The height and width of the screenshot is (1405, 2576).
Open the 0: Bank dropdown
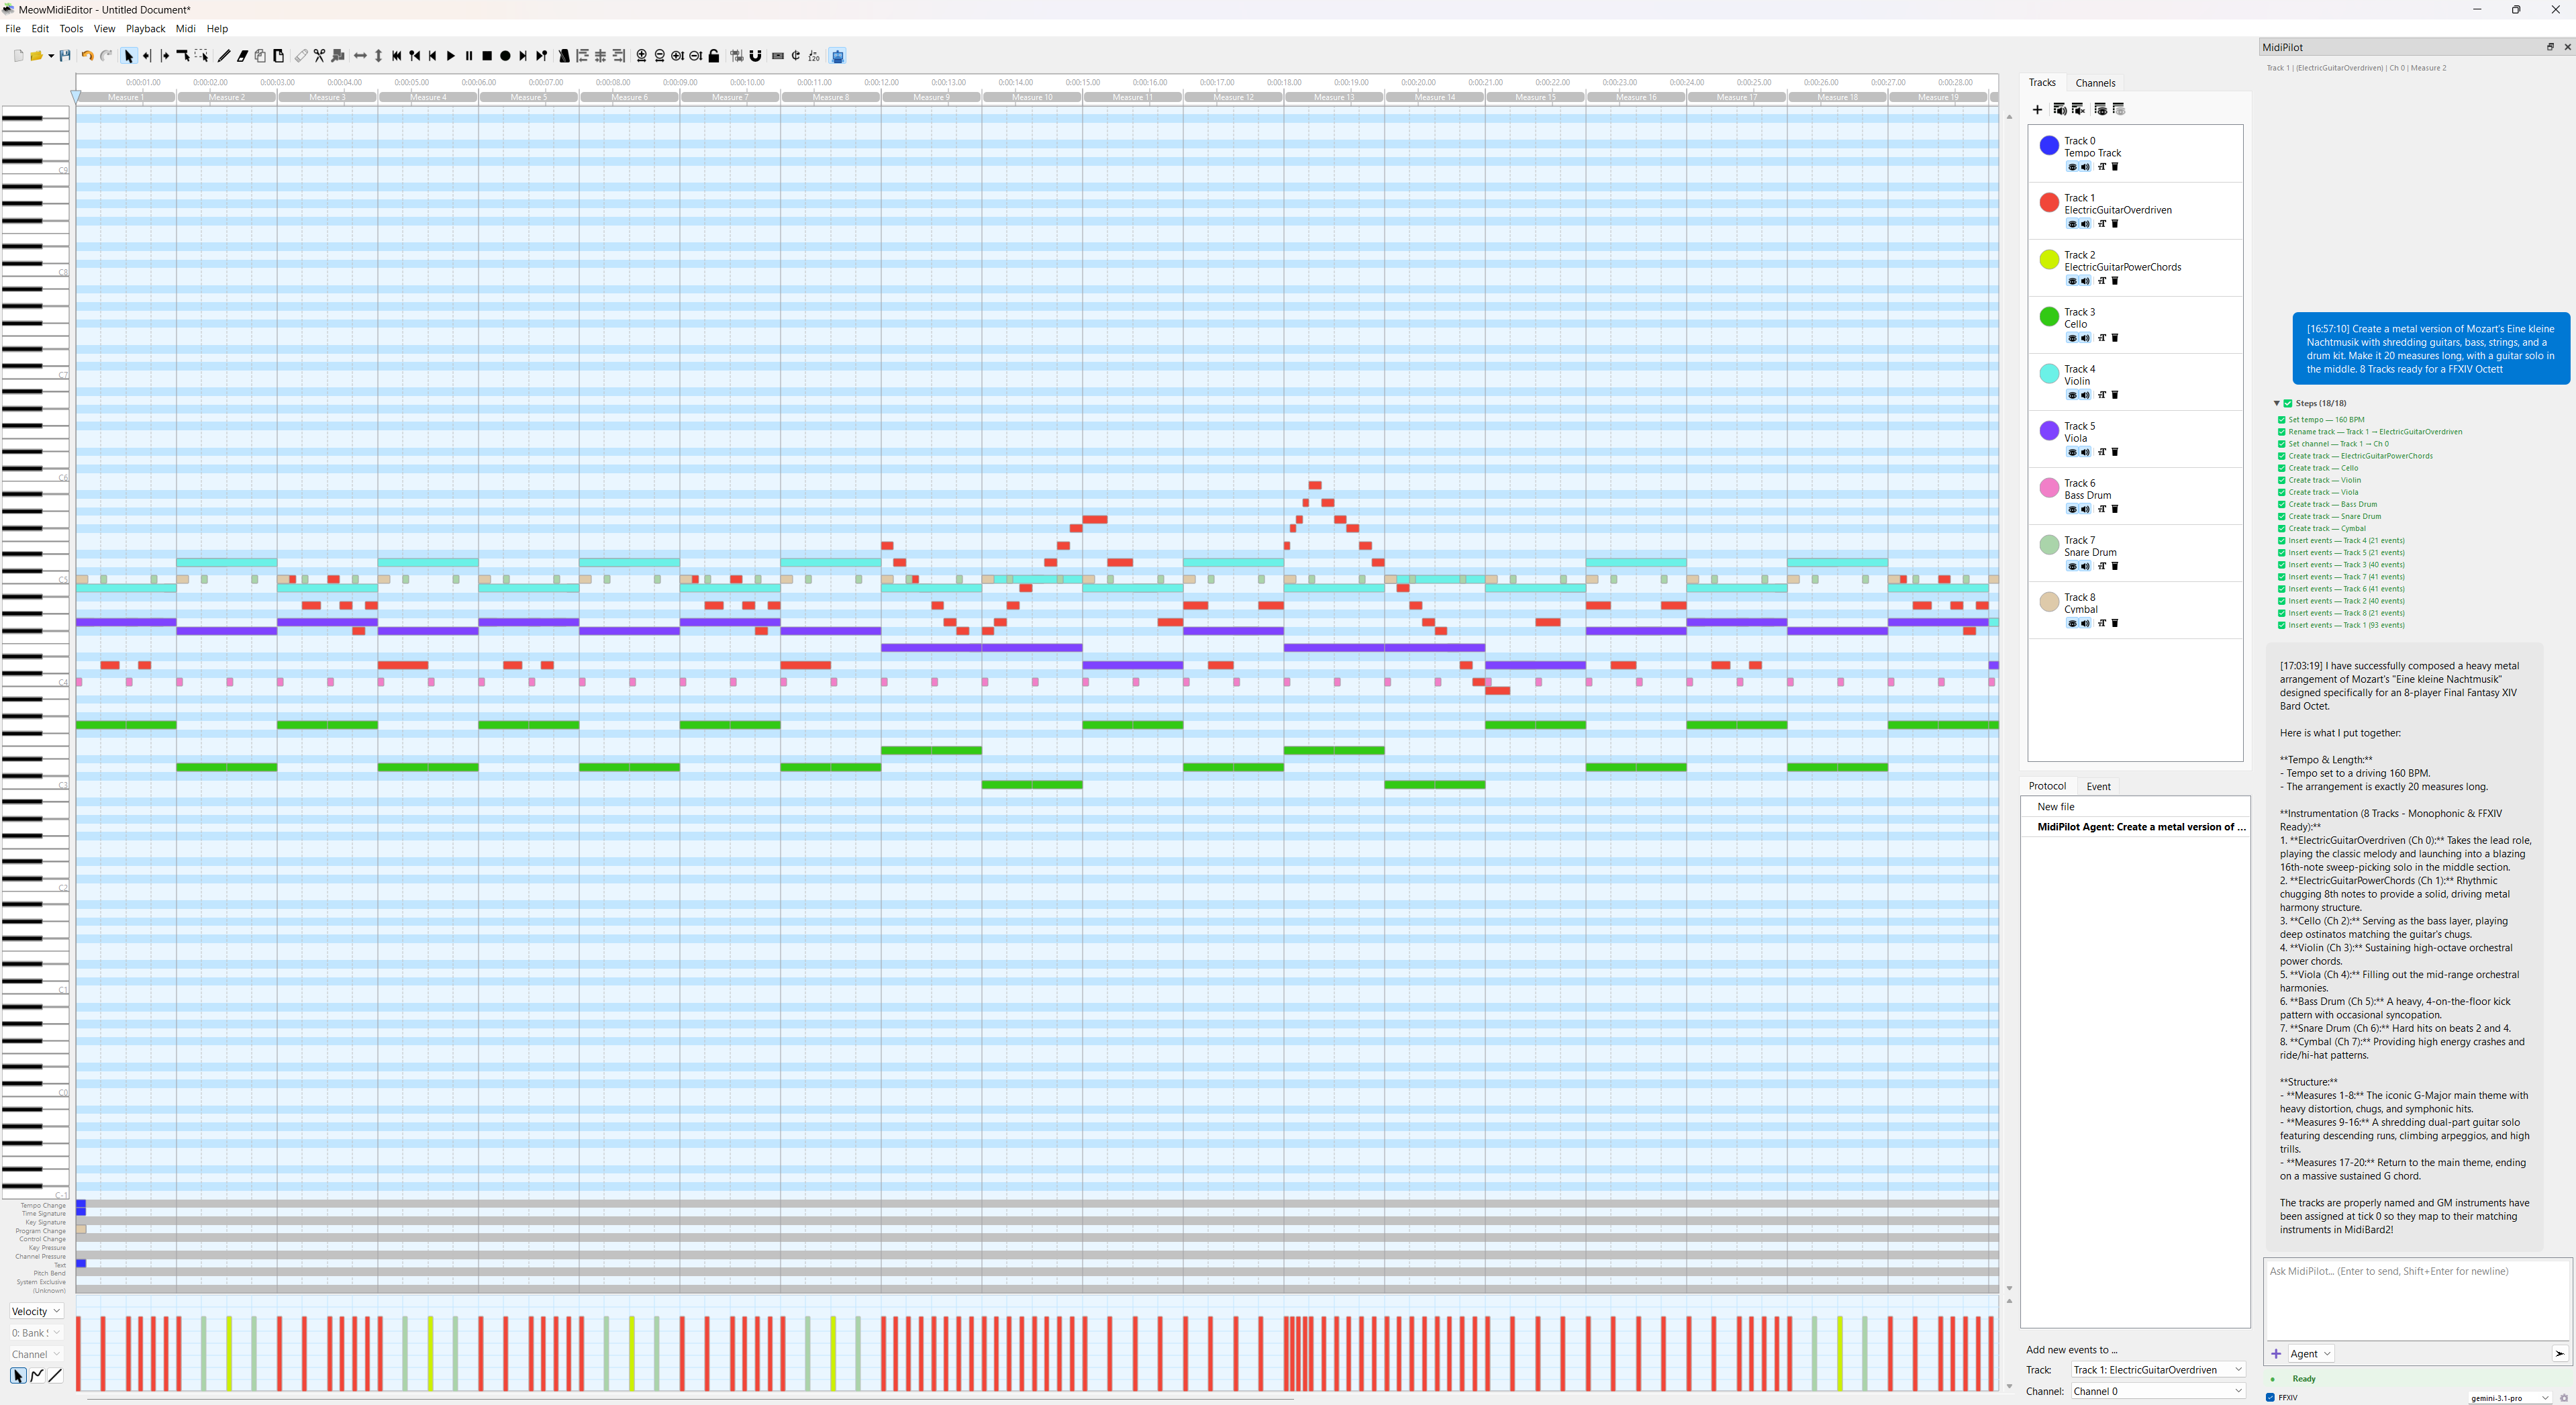point(36,1333)
